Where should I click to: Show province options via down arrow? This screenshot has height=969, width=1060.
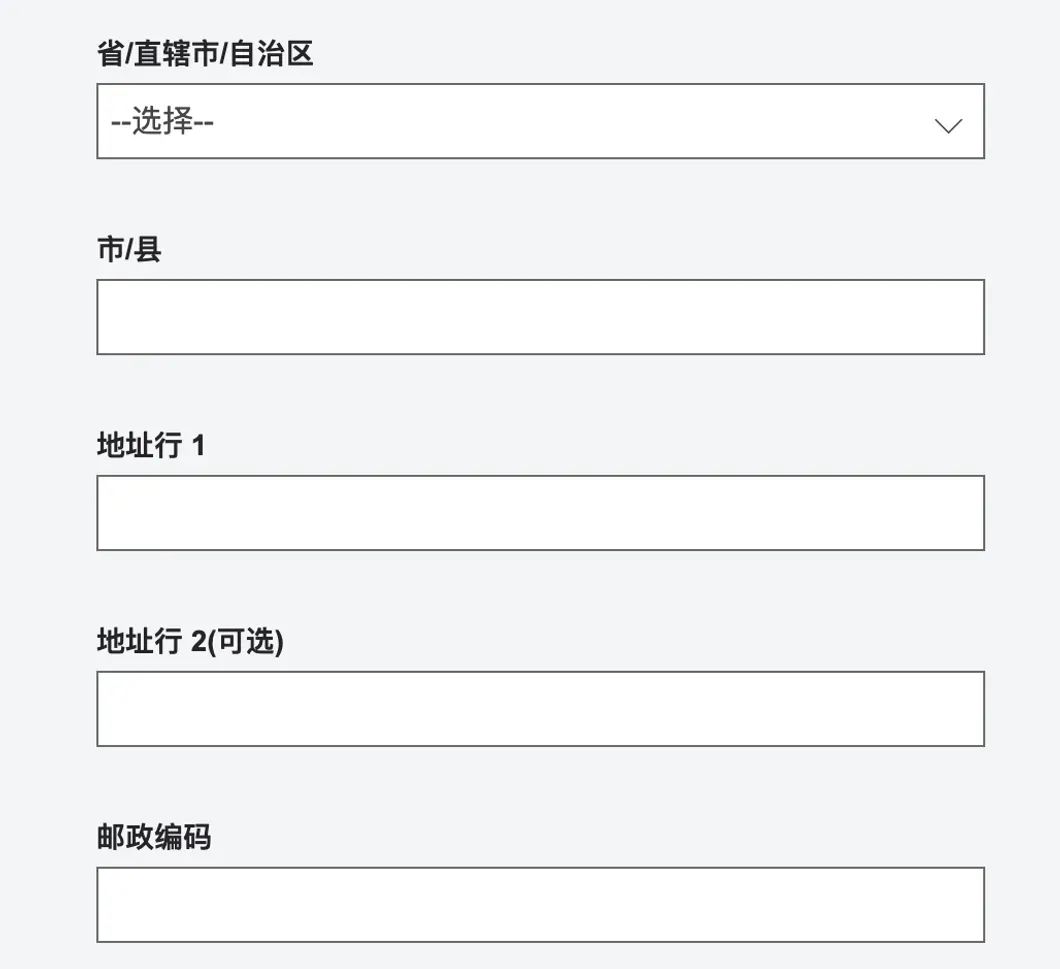[x=948, y=126]
